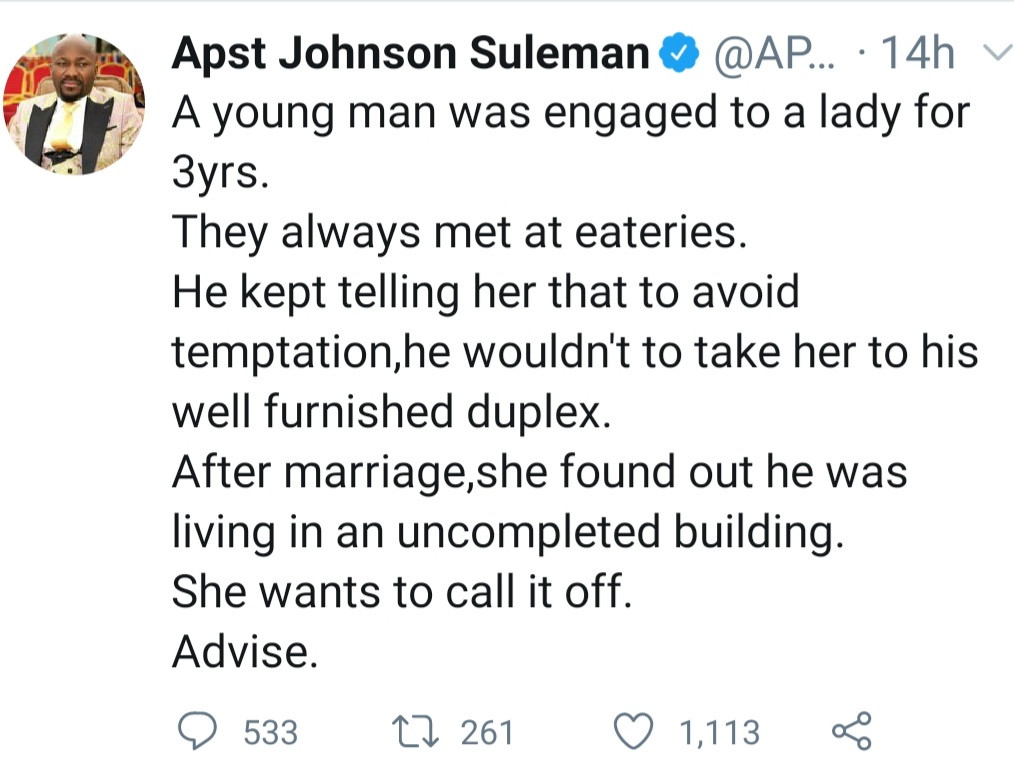The height and width of the screenshot is (772, 1014).
Task: Click the @AP... username handle
Action: (x=774, y=54)
